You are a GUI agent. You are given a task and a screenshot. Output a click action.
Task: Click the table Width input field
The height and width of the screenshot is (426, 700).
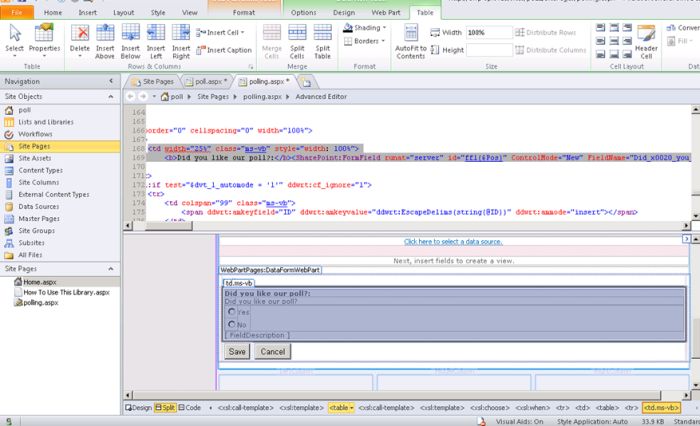489,33
